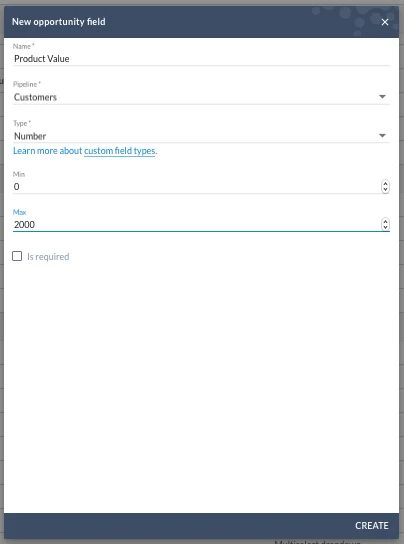Screen dimensions: 404x544
Task: Click the Max field label
Action: 19,212
